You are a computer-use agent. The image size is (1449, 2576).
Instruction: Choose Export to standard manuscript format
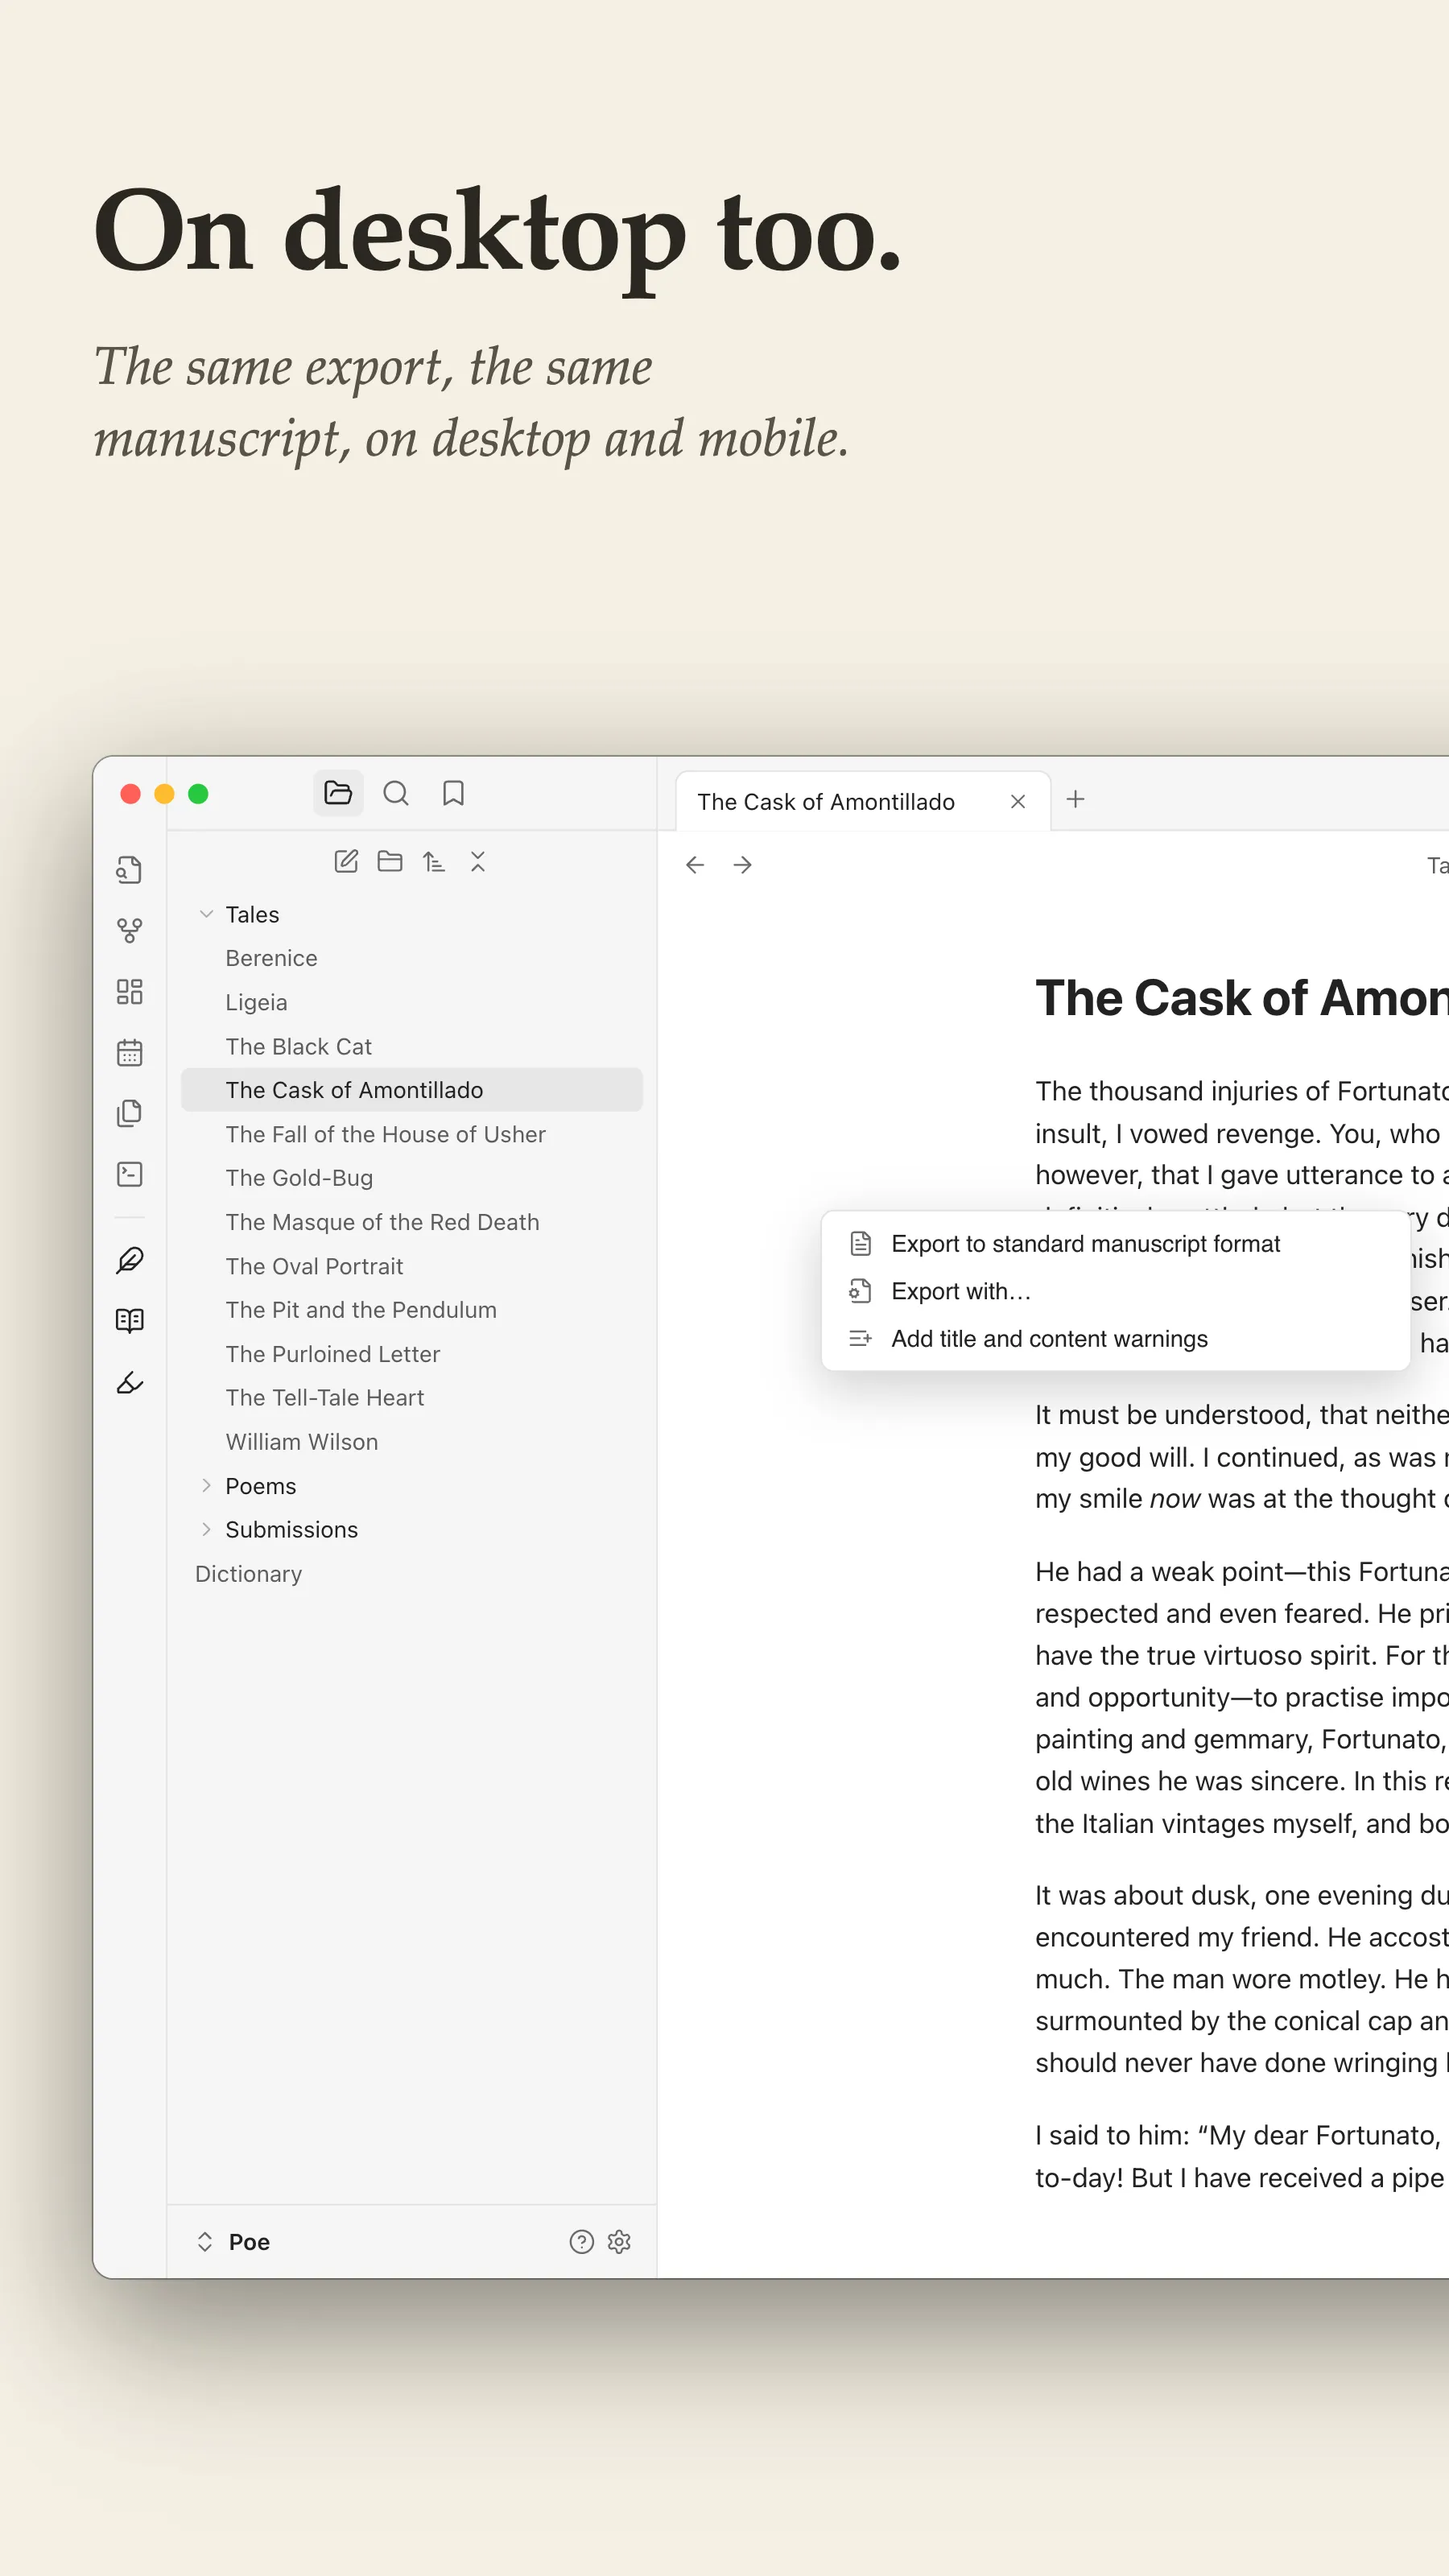1115,1244
